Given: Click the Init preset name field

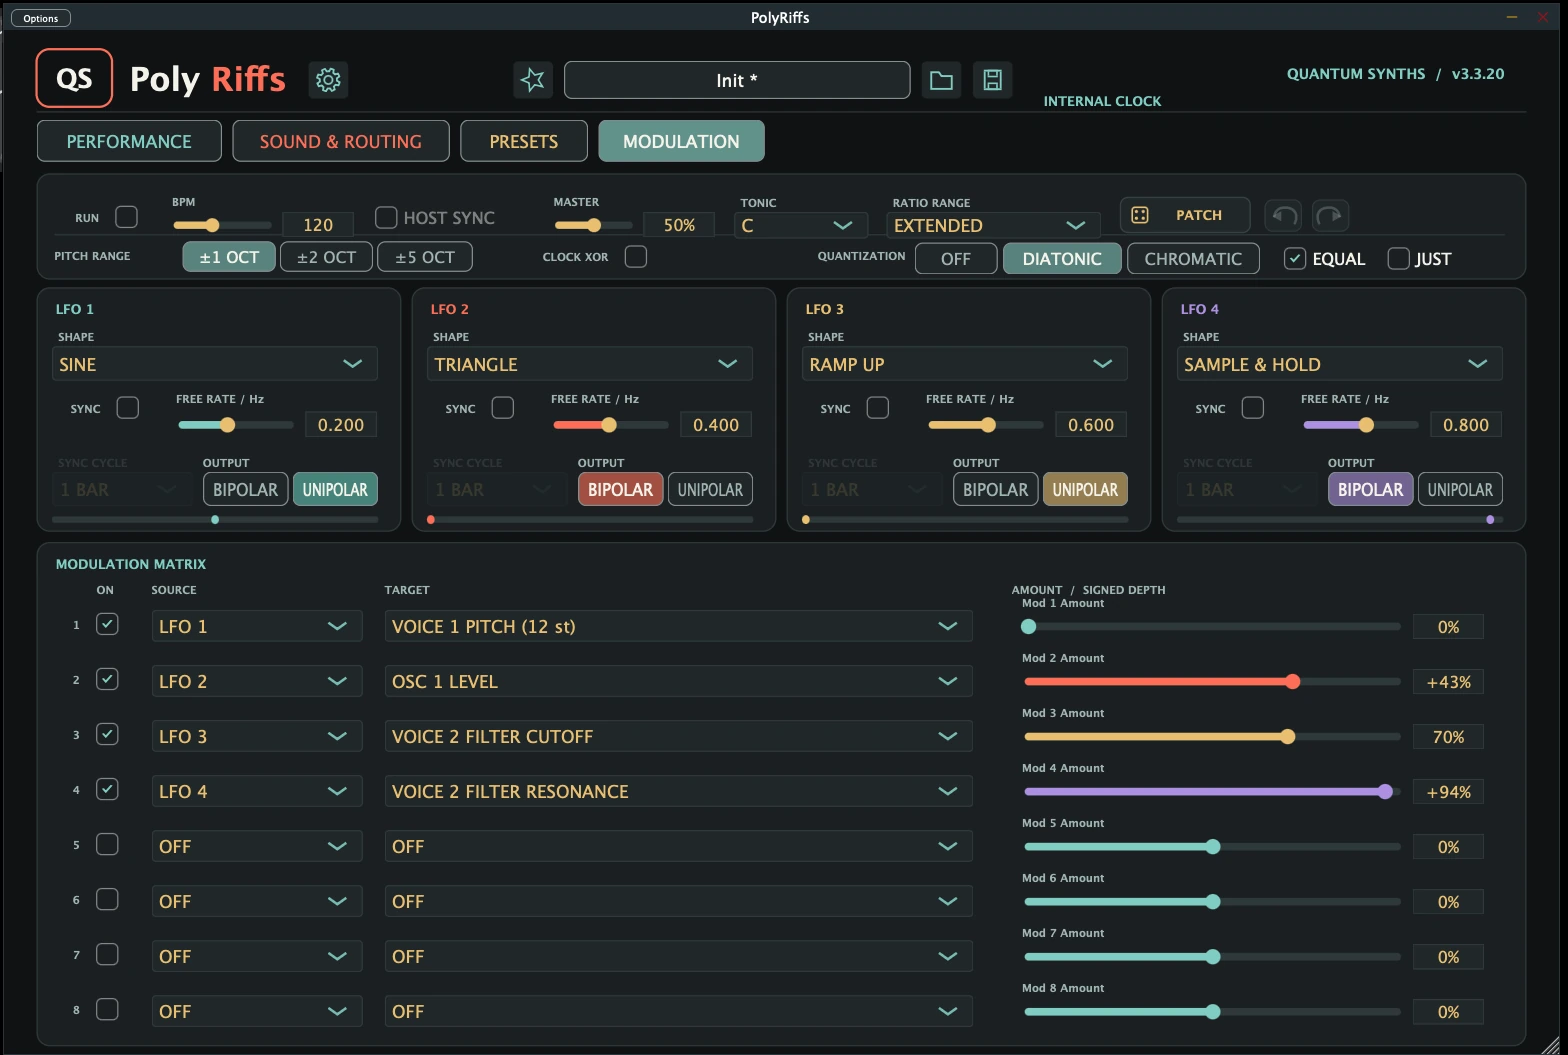Looking at the screenshot, I should [737, 80].
